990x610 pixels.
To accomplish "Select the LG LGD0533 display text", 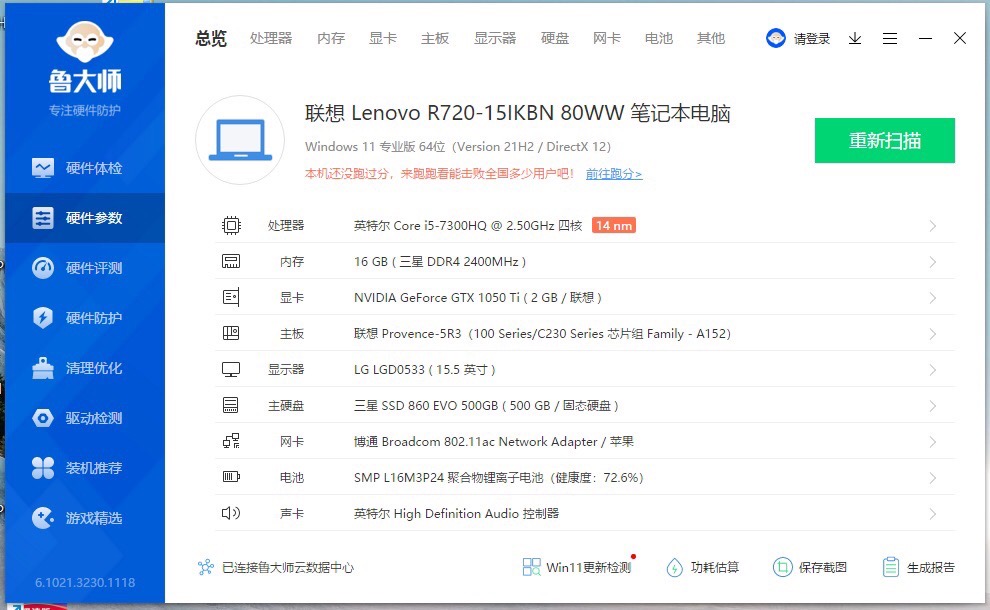I will point(424,369).
